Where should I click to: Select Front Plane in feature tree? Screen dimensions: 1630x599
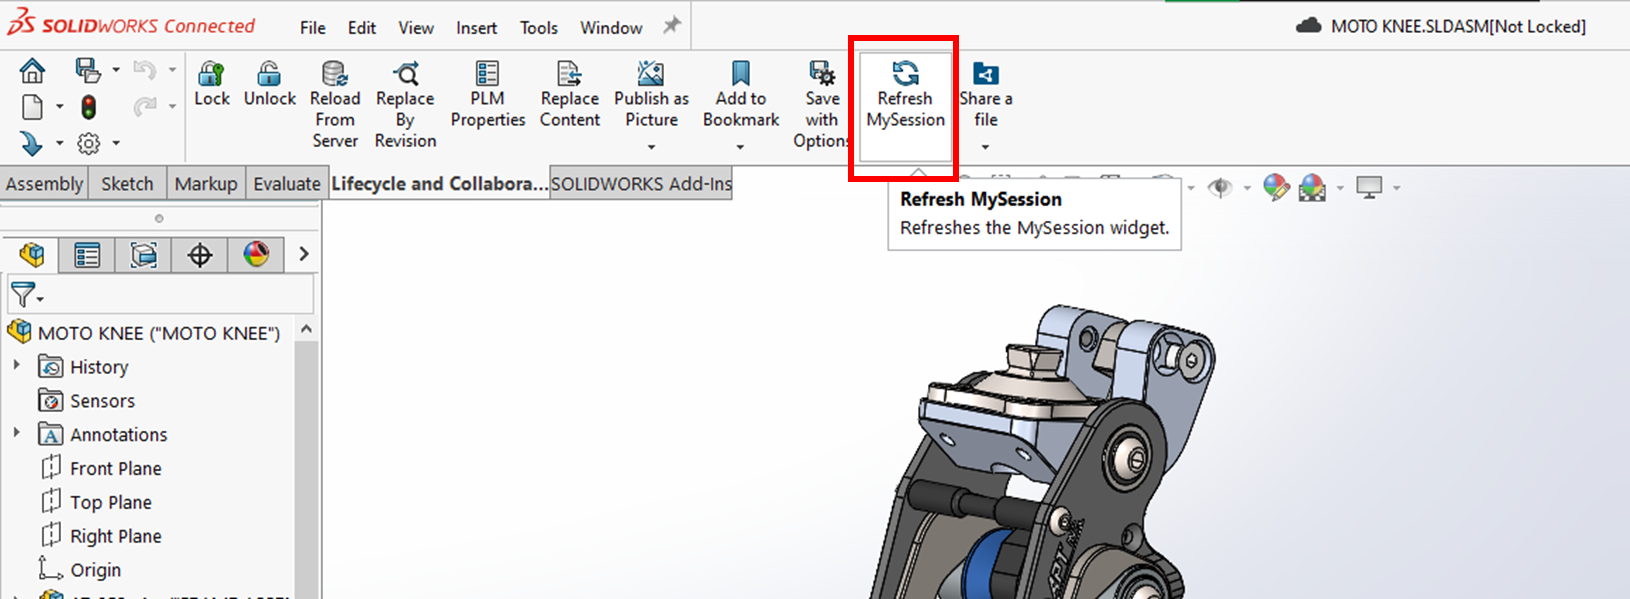[x=115, y=468]
